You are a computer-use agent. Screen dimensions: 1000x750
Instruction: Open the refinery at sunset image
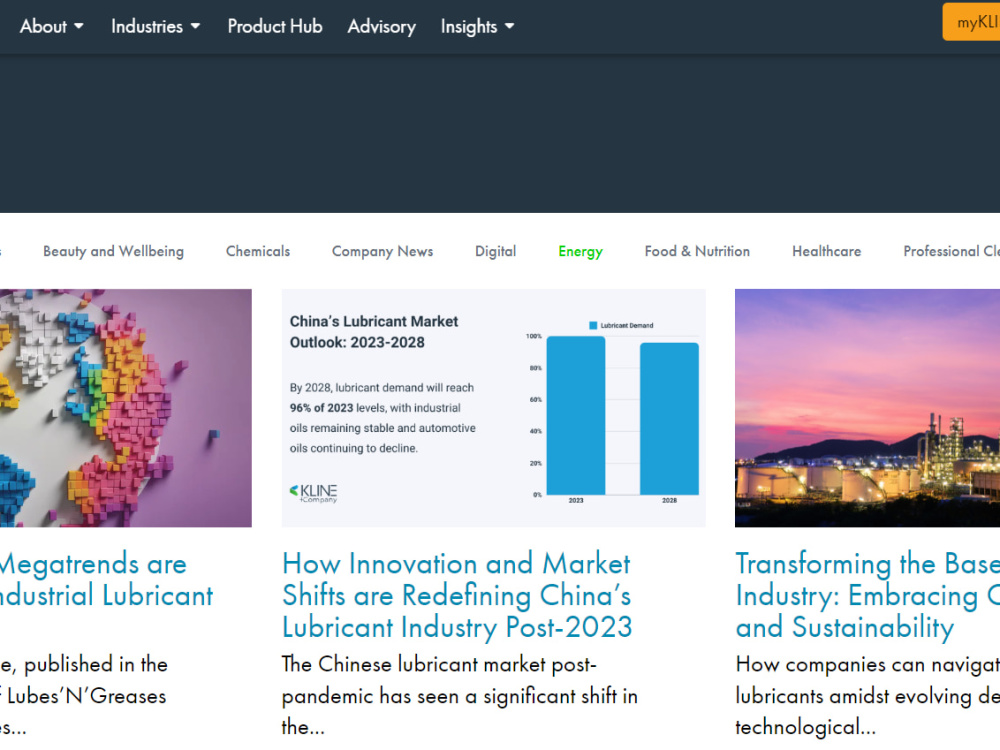(x=867, y=408)
